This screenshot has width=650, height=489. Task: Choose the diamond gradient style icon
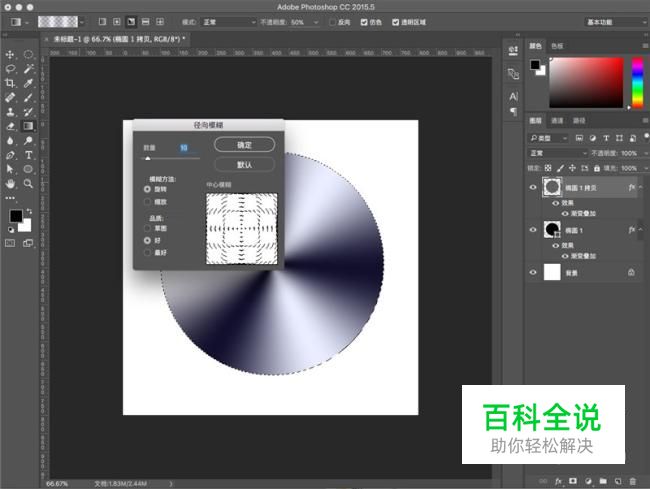point(160,22)
